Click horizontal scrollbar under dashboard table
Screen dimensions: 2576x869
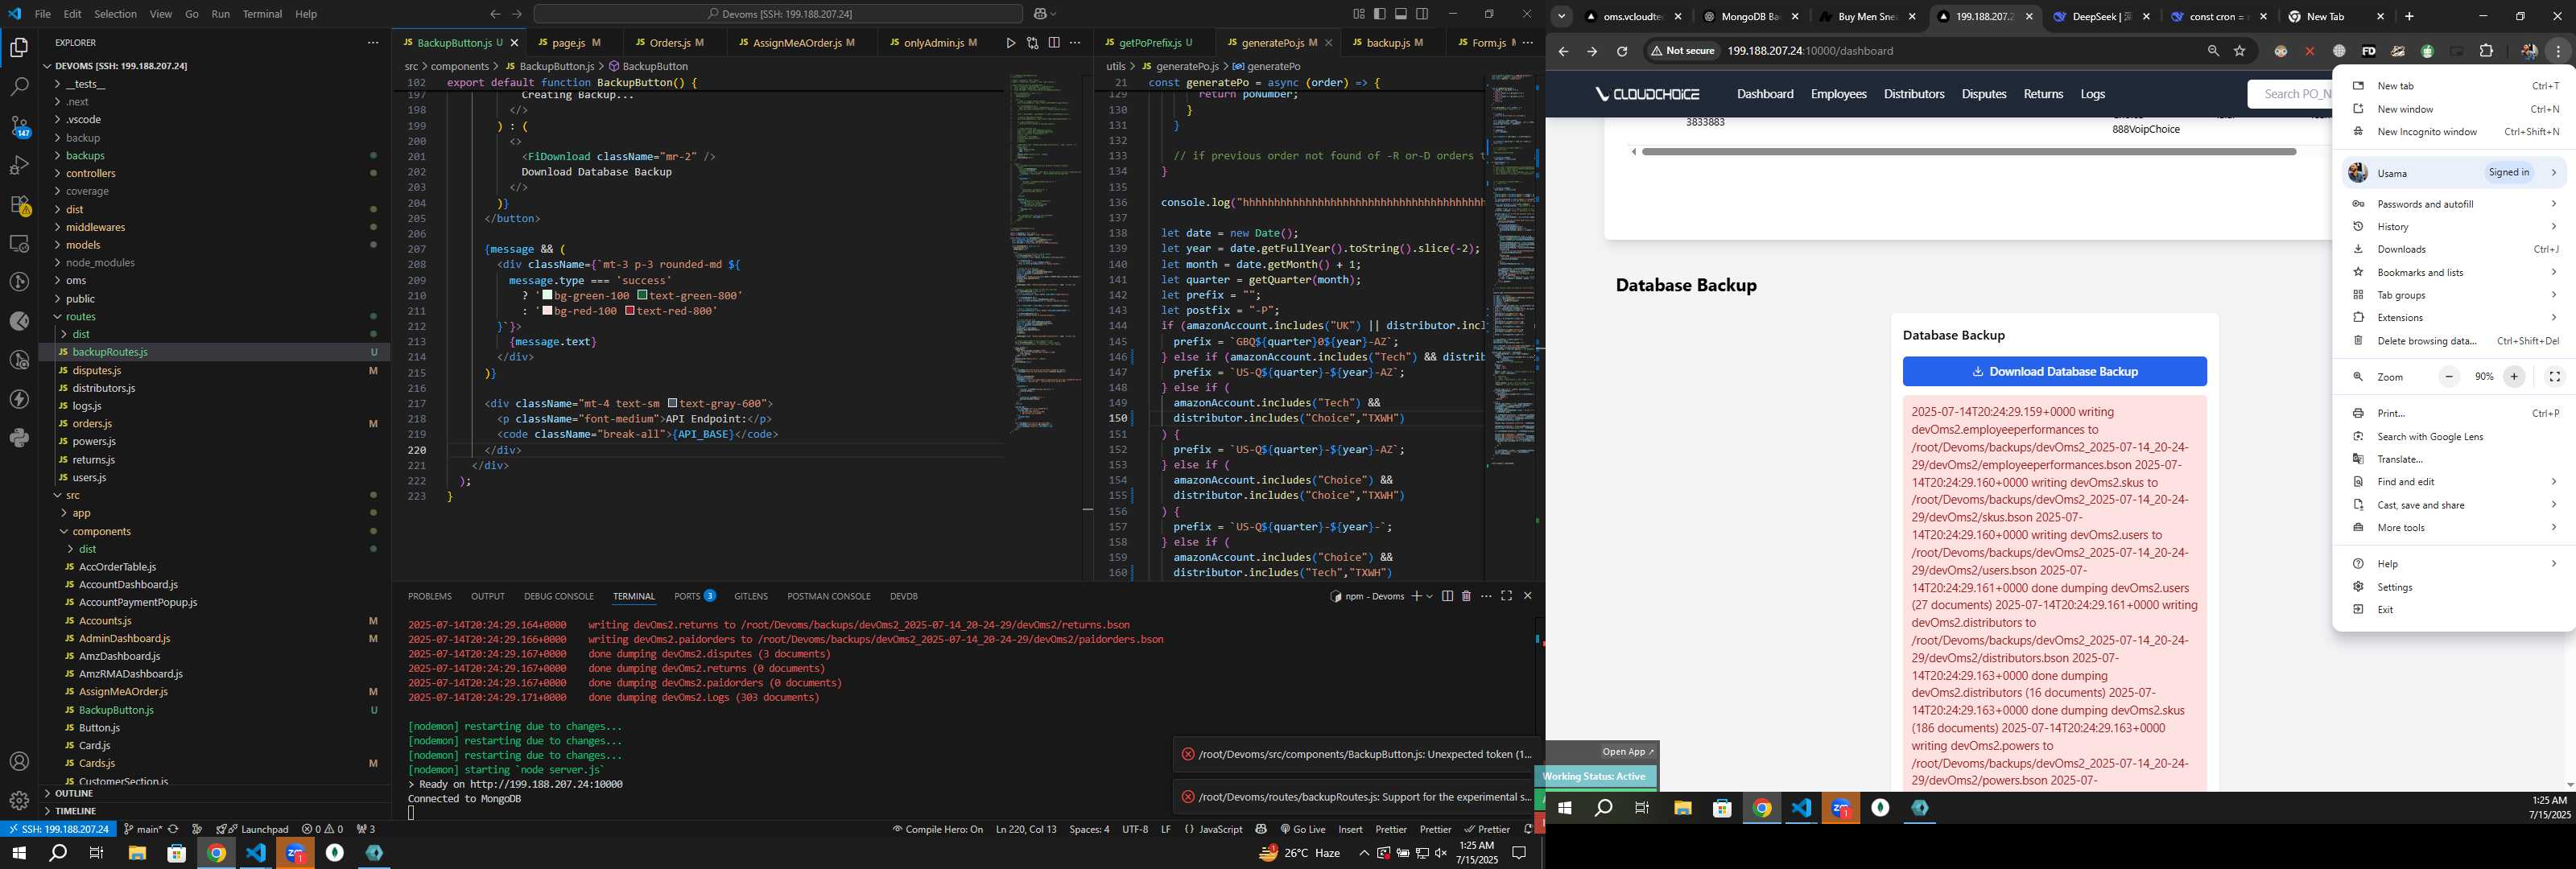click(1968, 152)
